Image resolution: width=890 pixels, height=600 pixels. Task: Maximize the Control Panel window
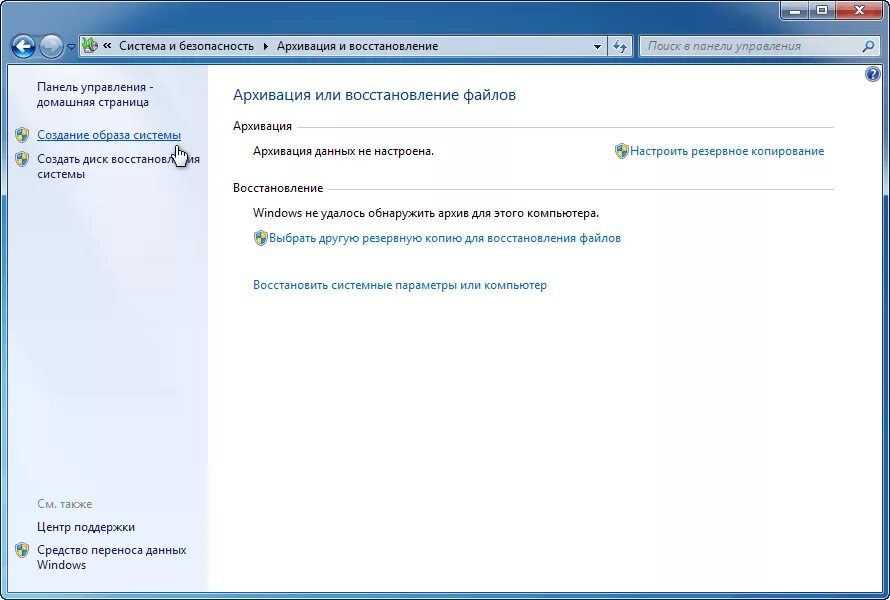[821, 10]
